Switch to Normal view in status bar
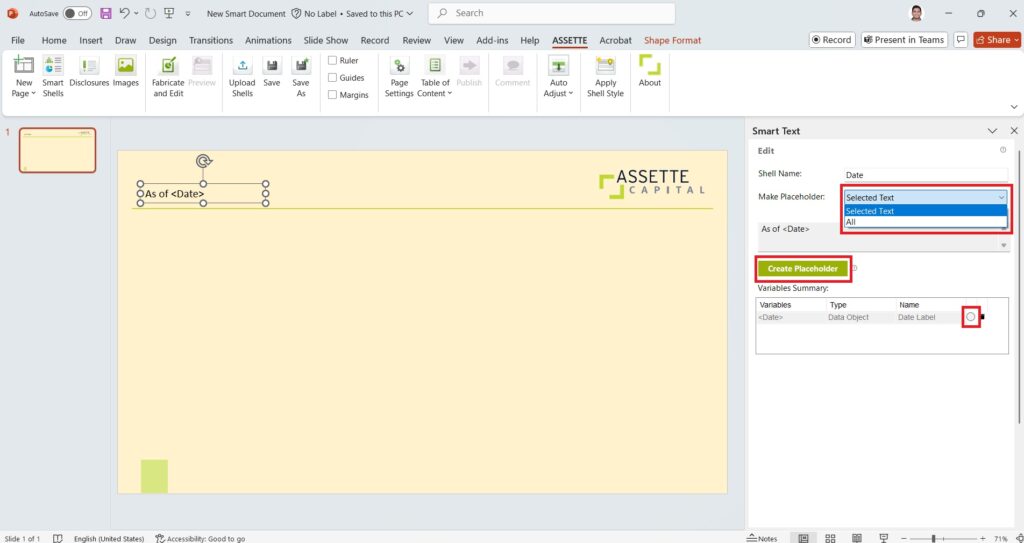 804,538
